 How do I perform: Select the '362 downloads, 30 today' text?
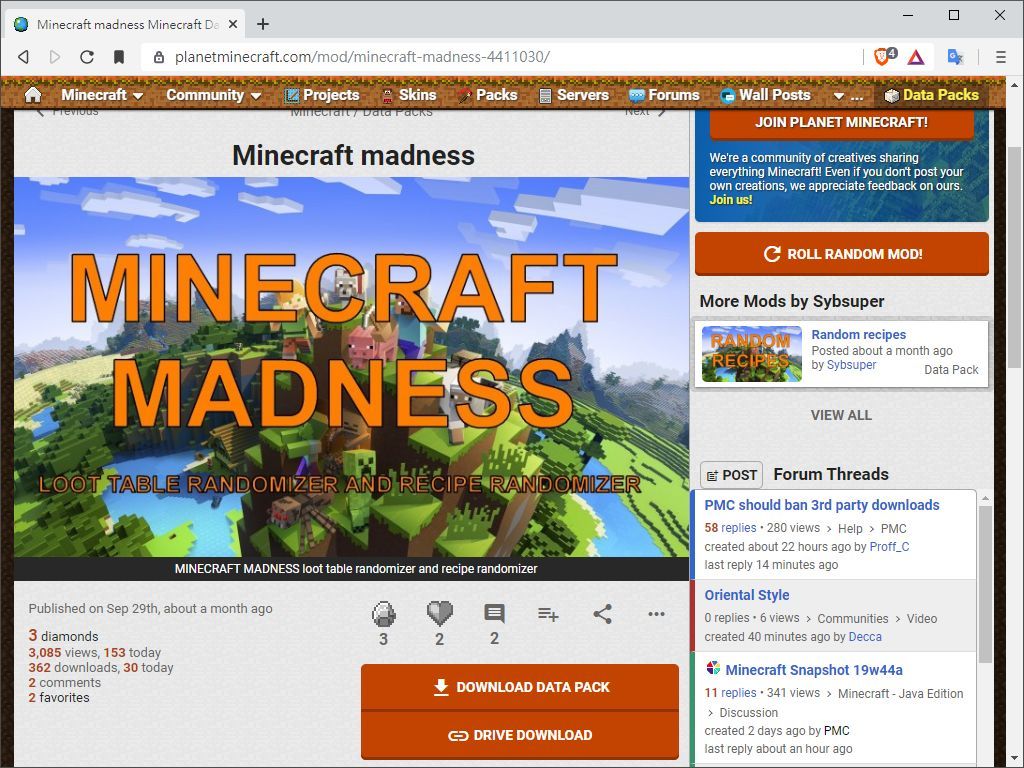(x=101, y=667)
